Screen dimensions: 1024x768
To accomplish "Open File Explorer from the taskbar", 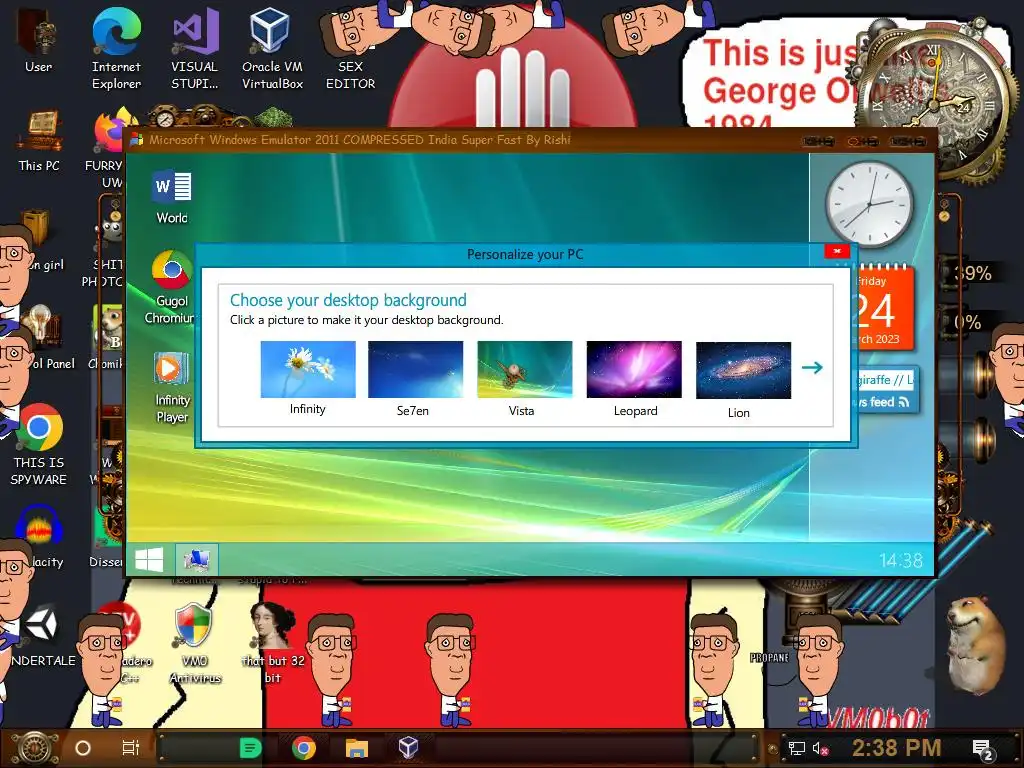I will (x=357, y=748).
